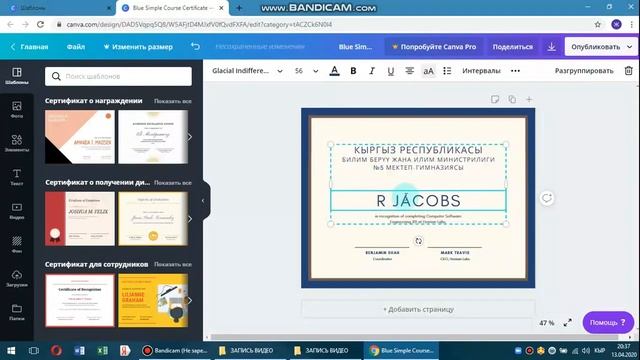This screenshot has height=360, width=640.
Task: Go back to Главная home
Action: 29,47
